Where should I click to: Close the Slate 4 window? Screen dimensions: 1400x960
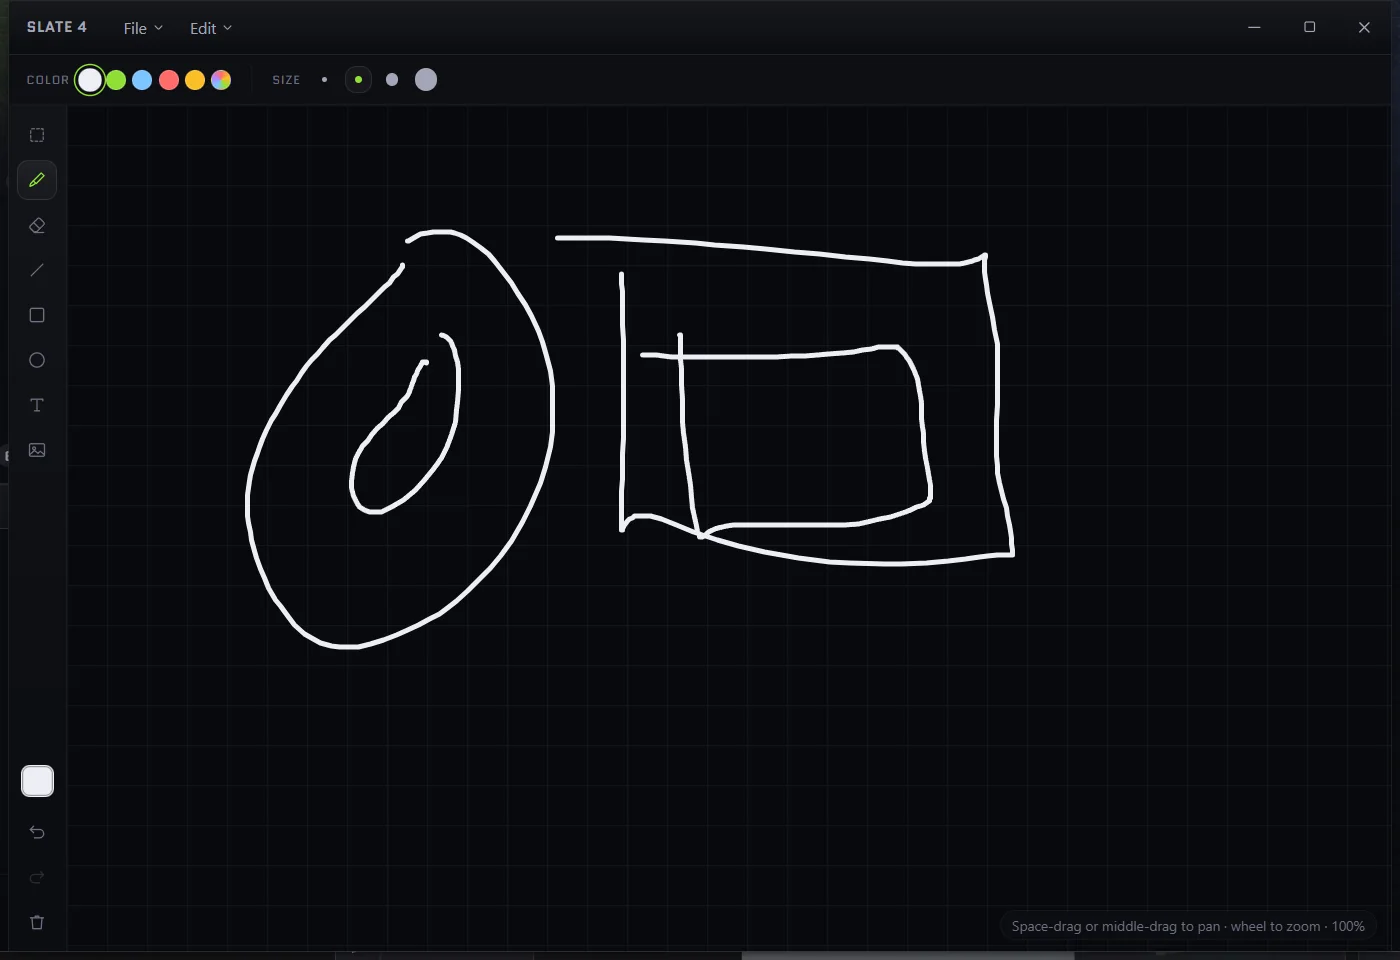tap(1364, 27)
